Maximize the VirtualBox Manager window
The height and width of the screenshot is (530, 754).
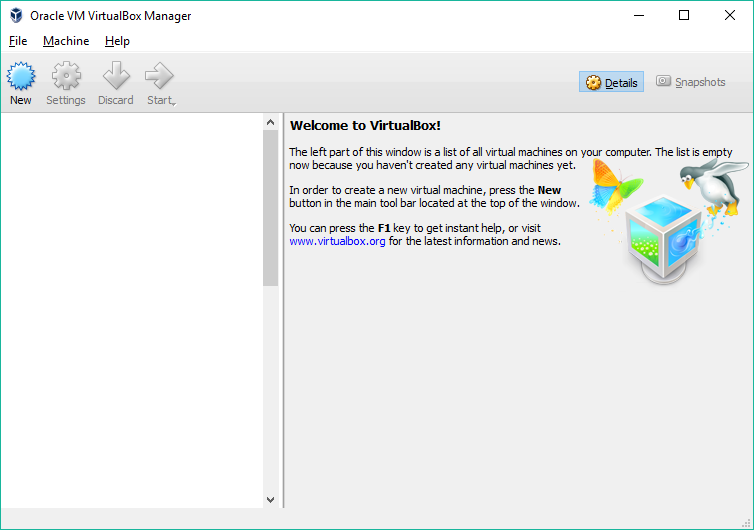[x=684, y=15]
